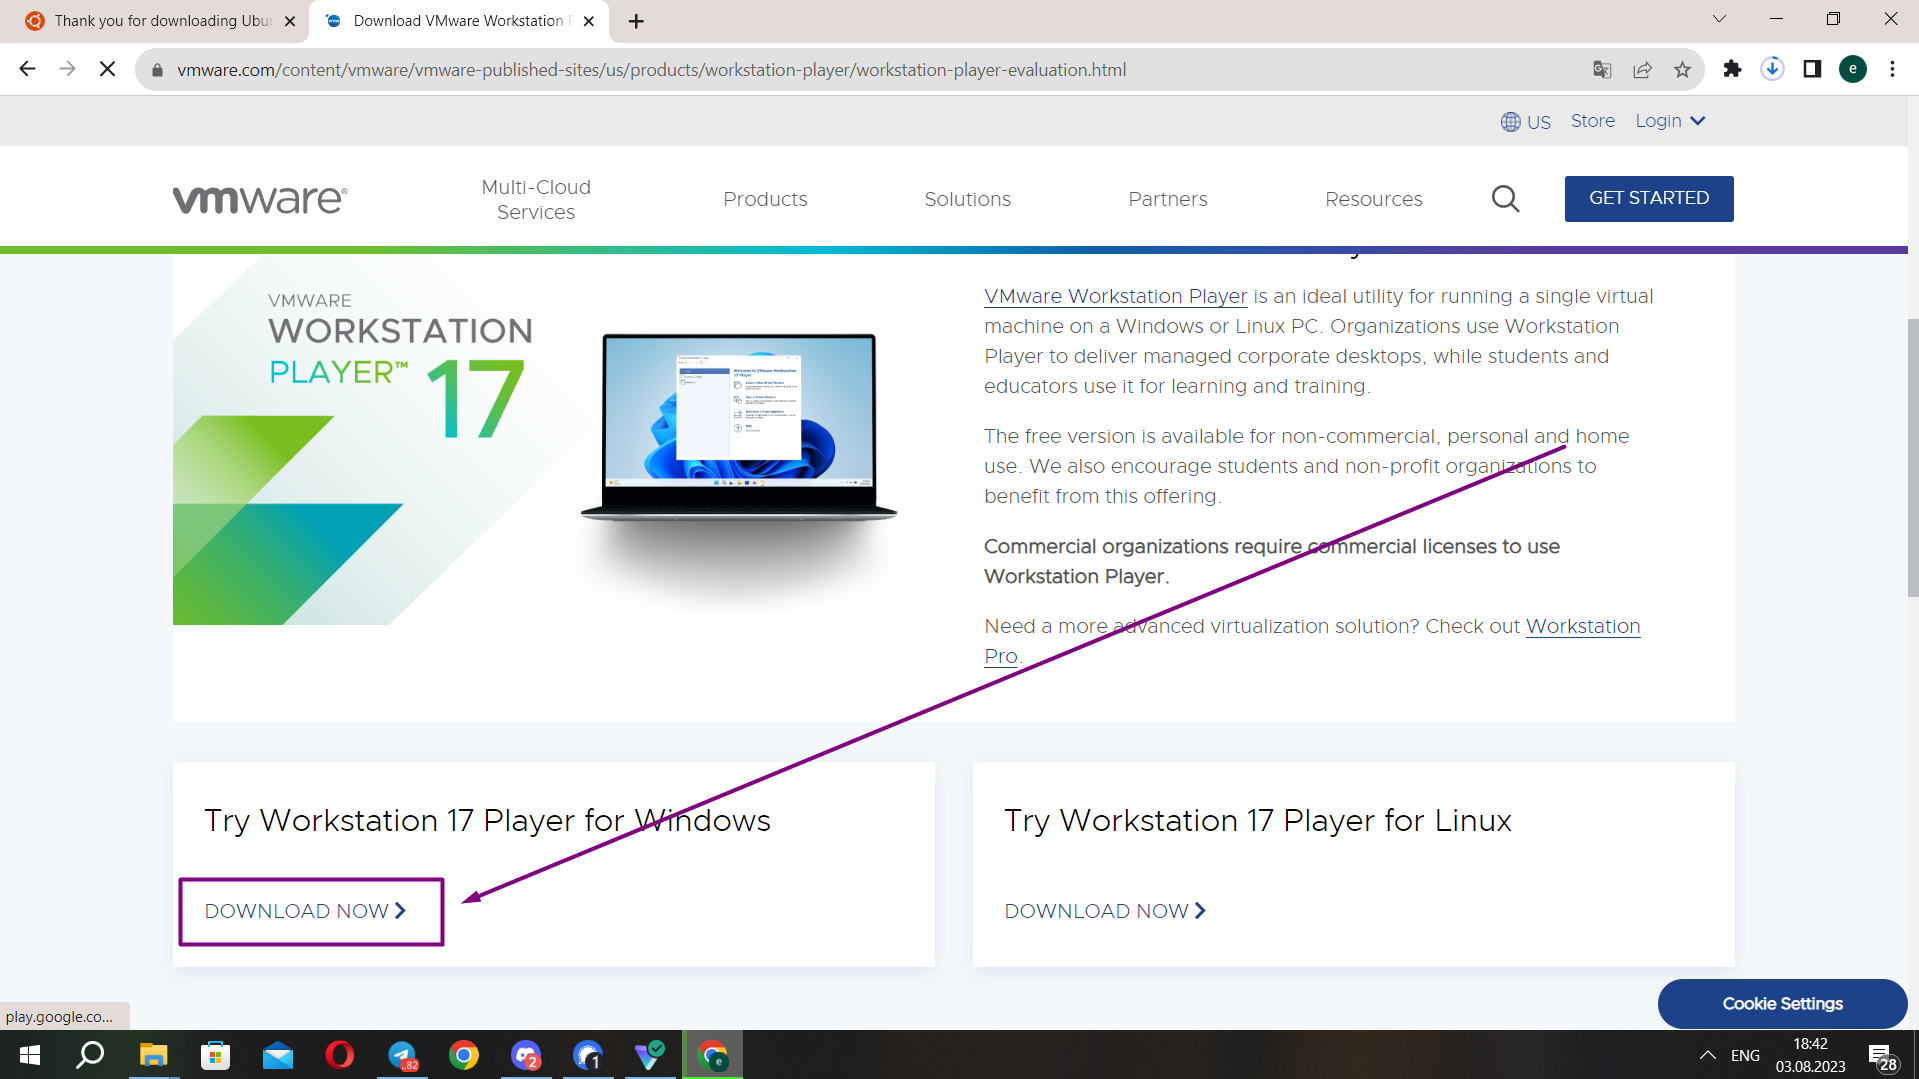
Task: Open the Partners menu
Action: (1167, 199)
